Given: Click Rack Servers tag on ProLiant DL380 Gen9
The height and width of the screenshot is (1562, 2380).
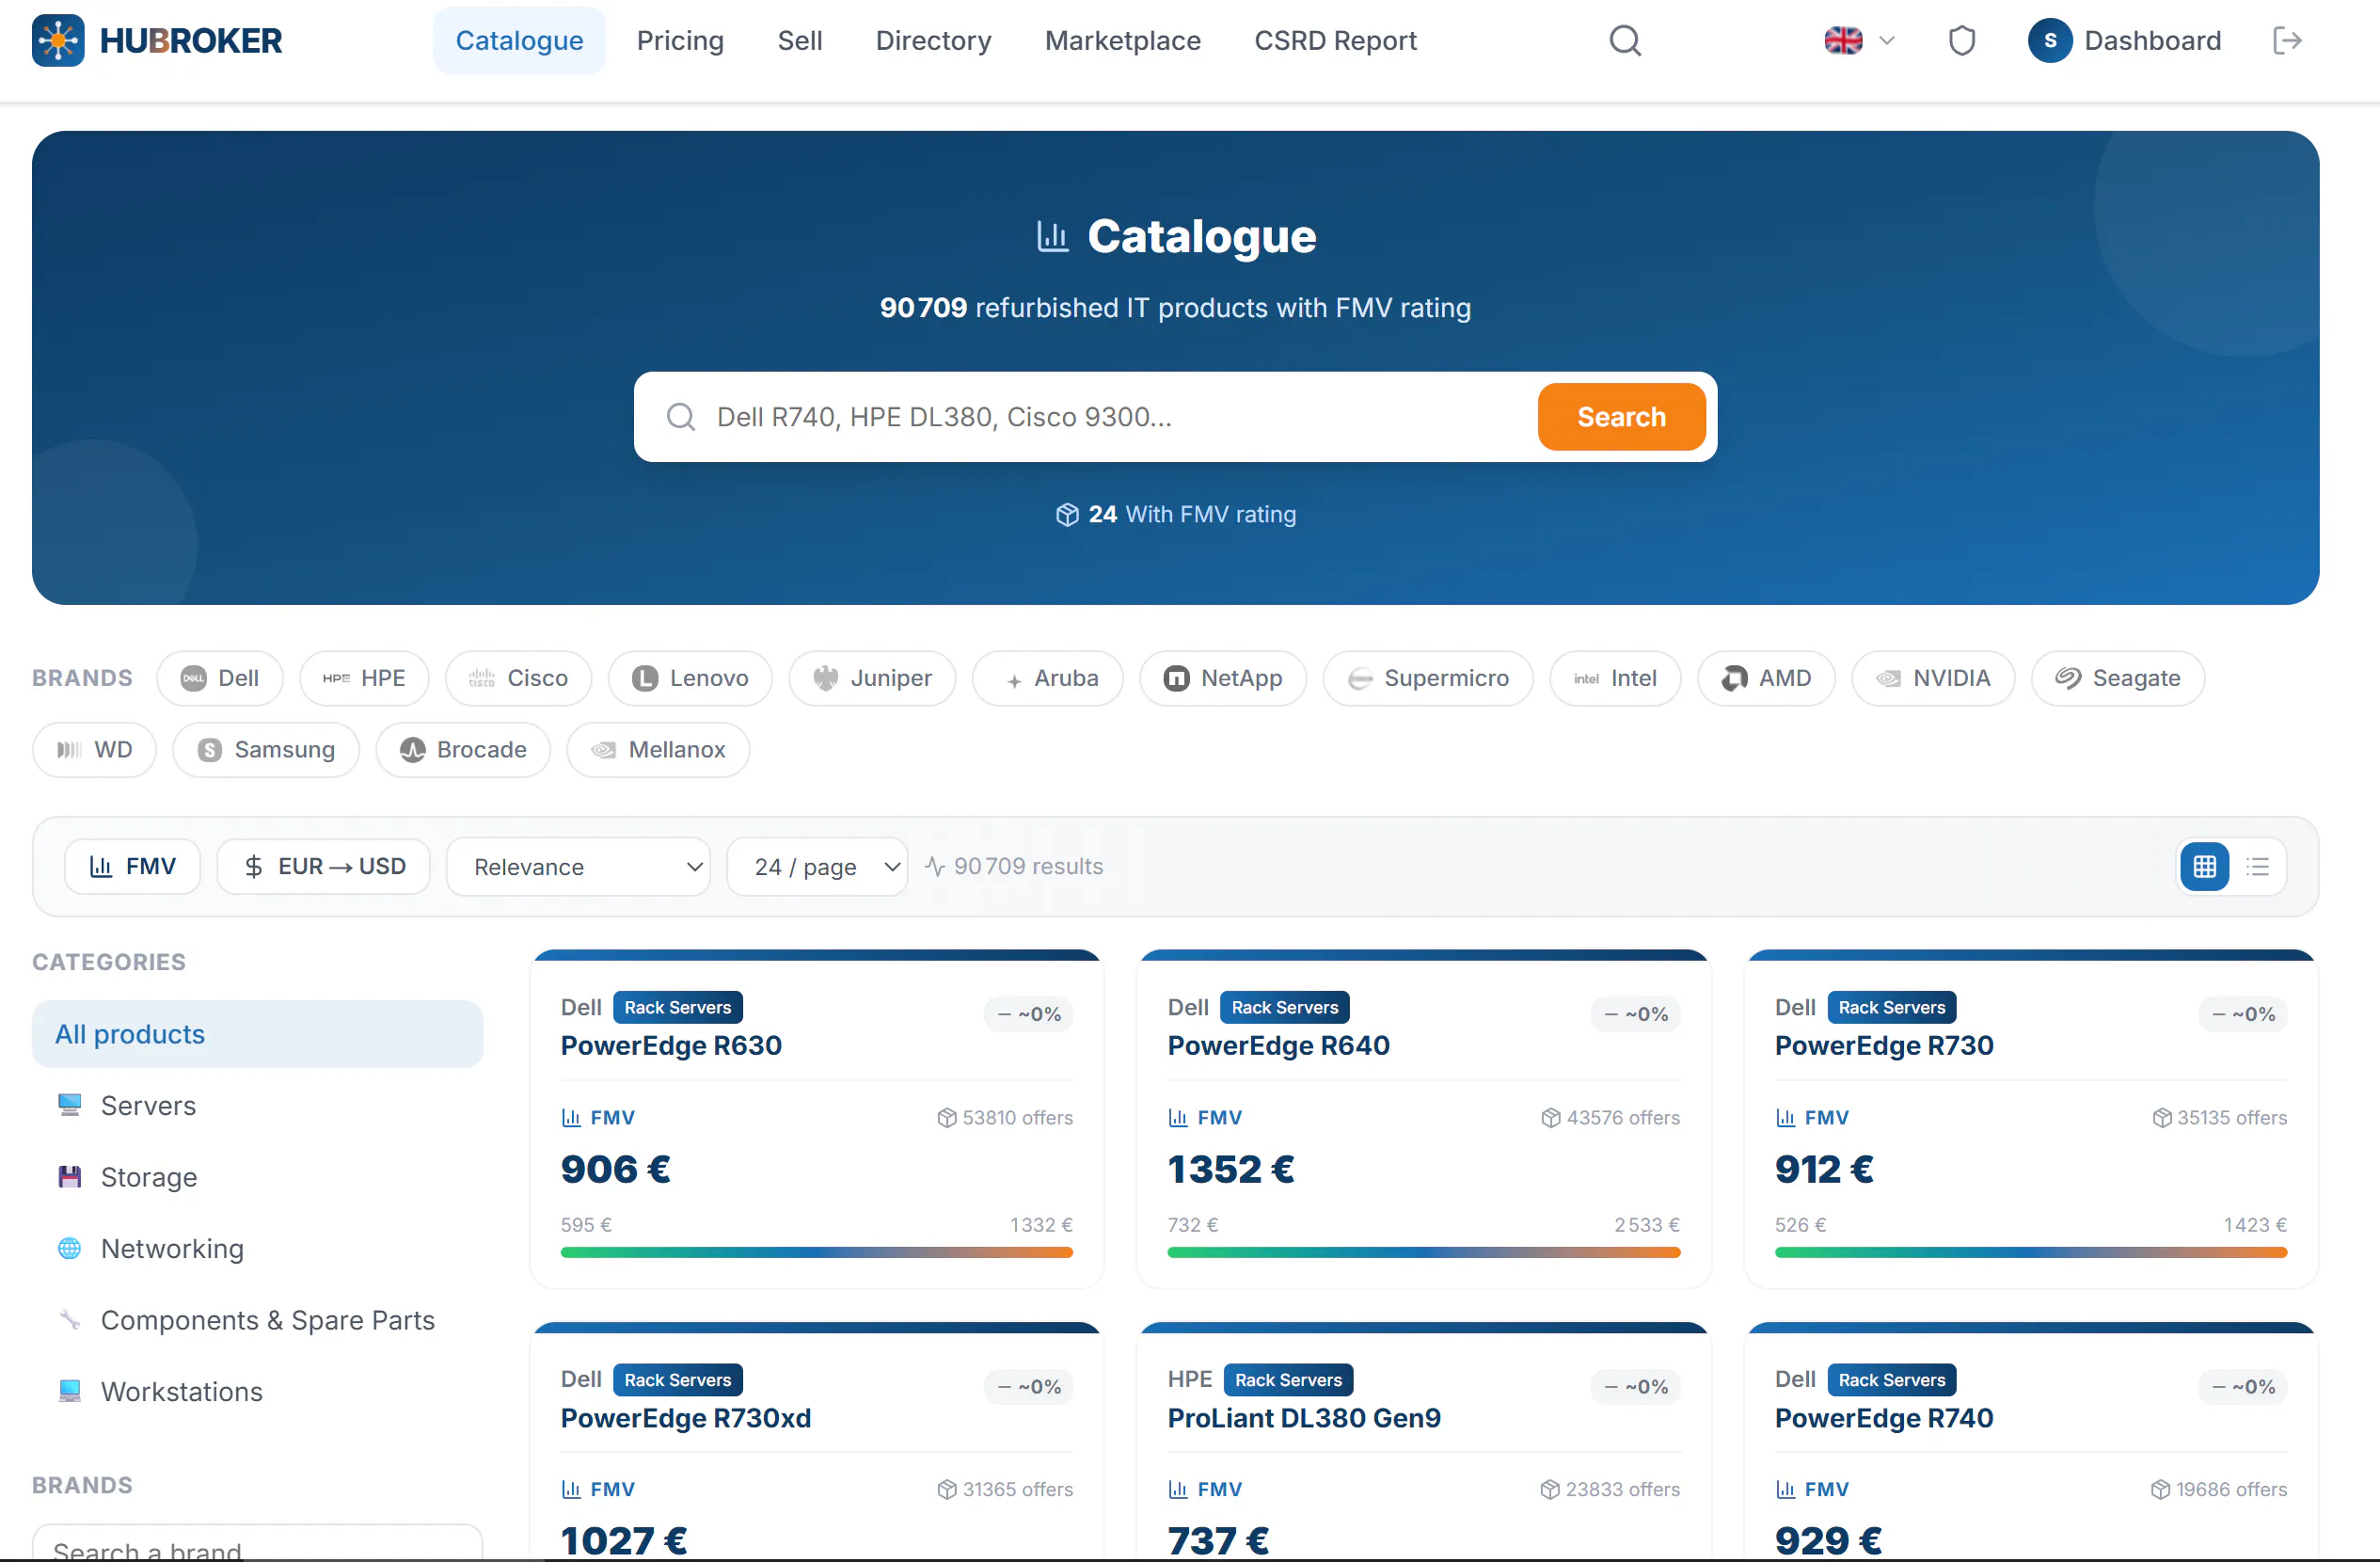Looking at the screenshot, I should pos(1288,1380).
